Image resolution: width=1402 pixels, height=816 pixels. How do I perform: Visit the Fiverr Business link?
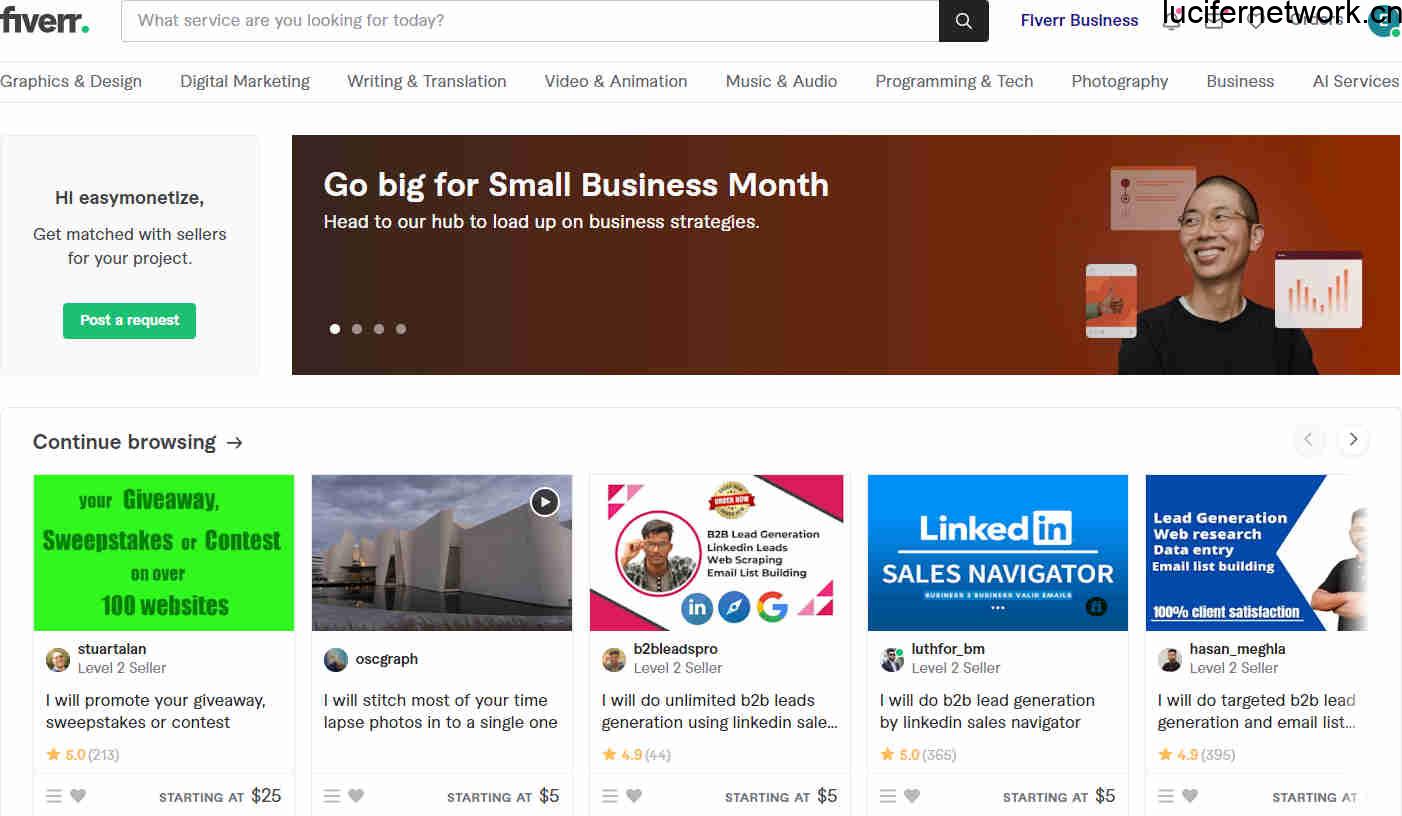click(x=1079, y=20)
